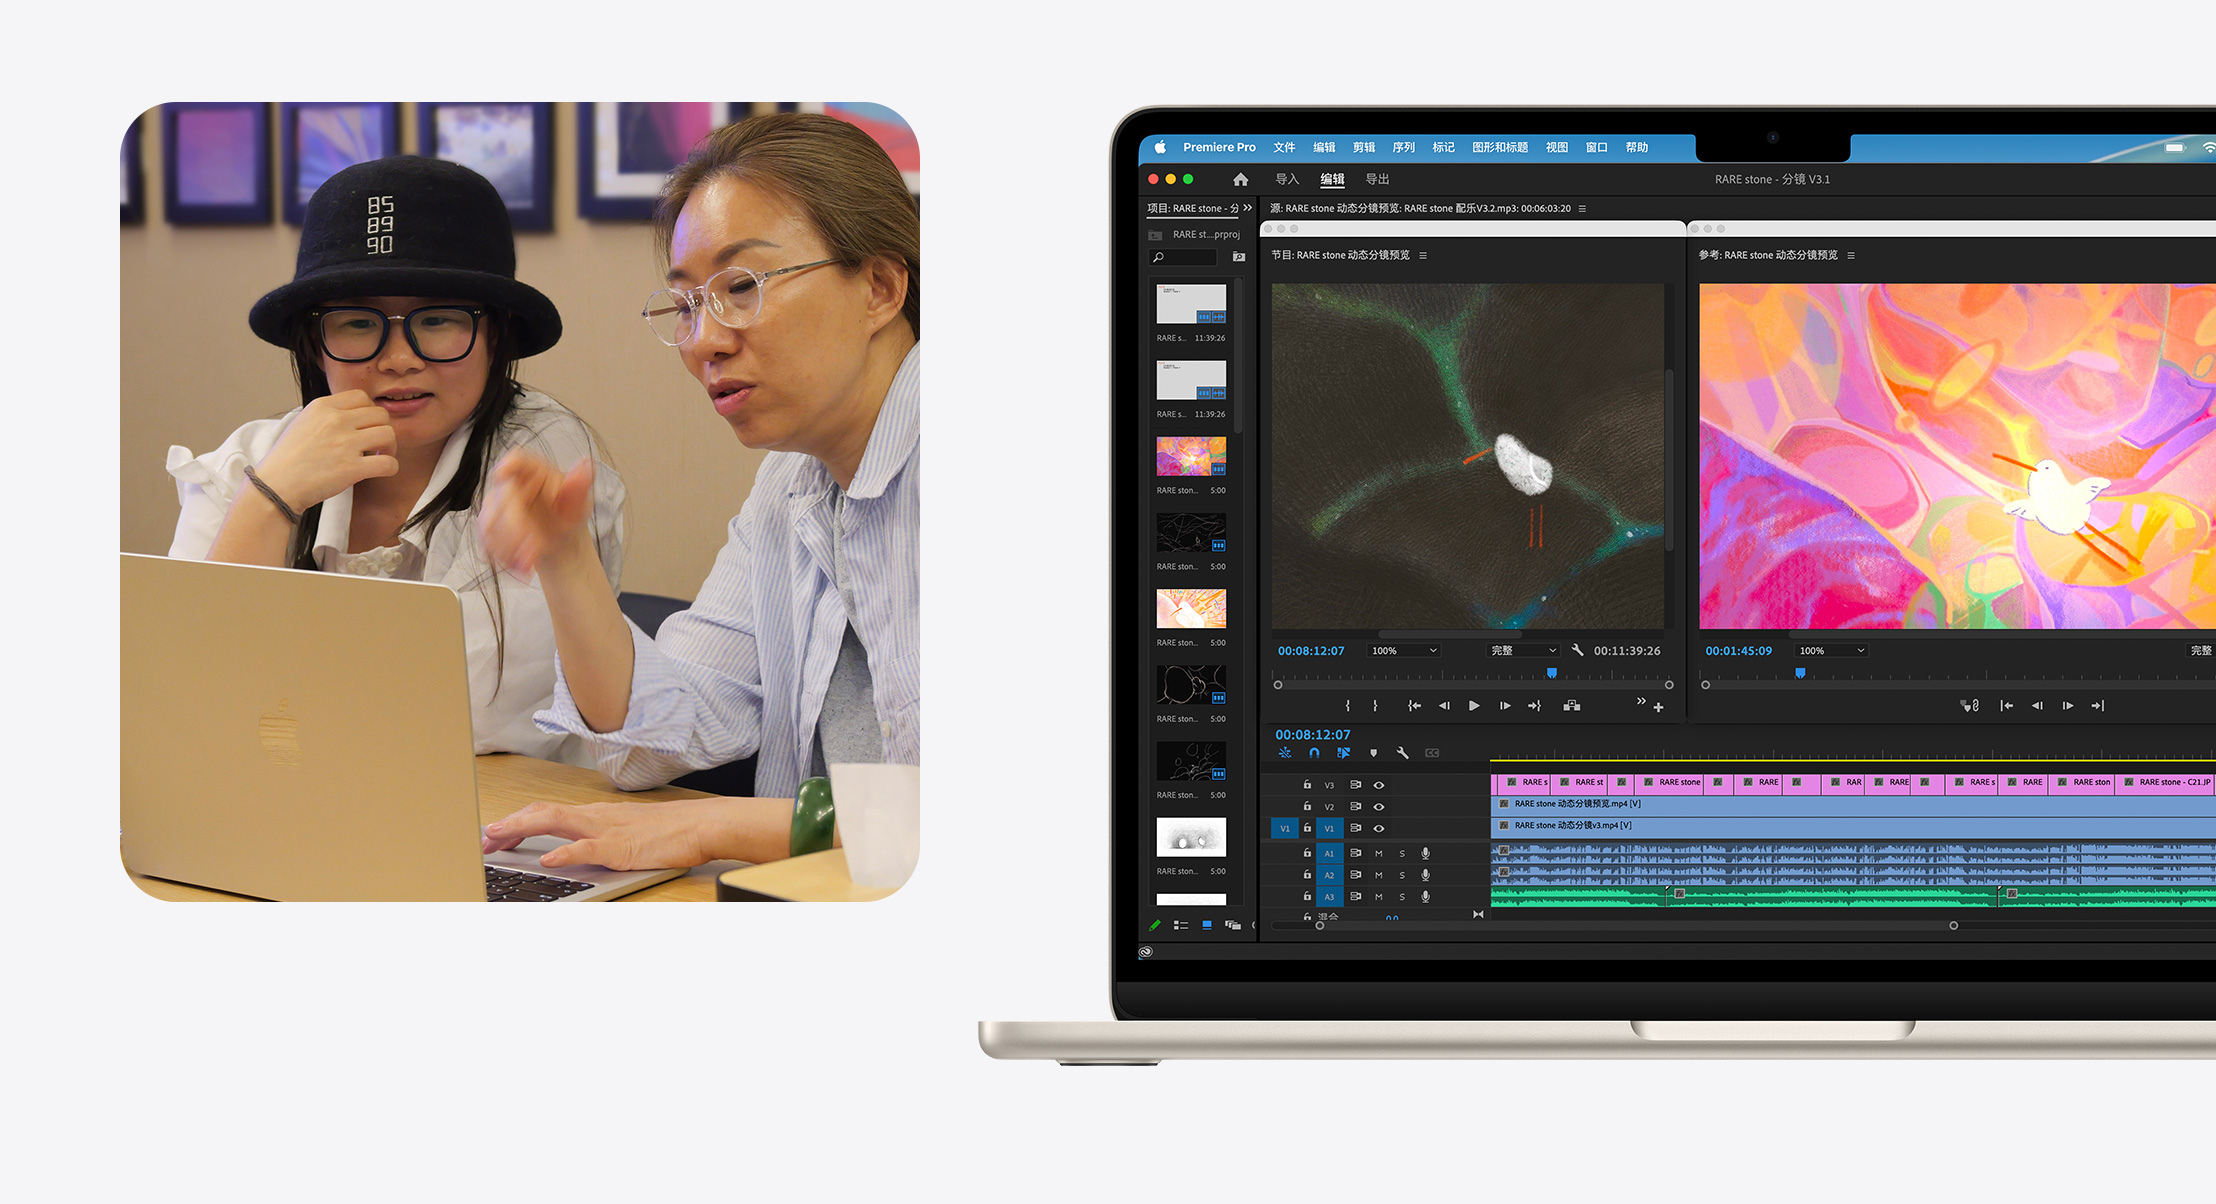Solo audio track A3
The image size is (2216, 1204).
pyautogui.click(x=1402, y=897)
